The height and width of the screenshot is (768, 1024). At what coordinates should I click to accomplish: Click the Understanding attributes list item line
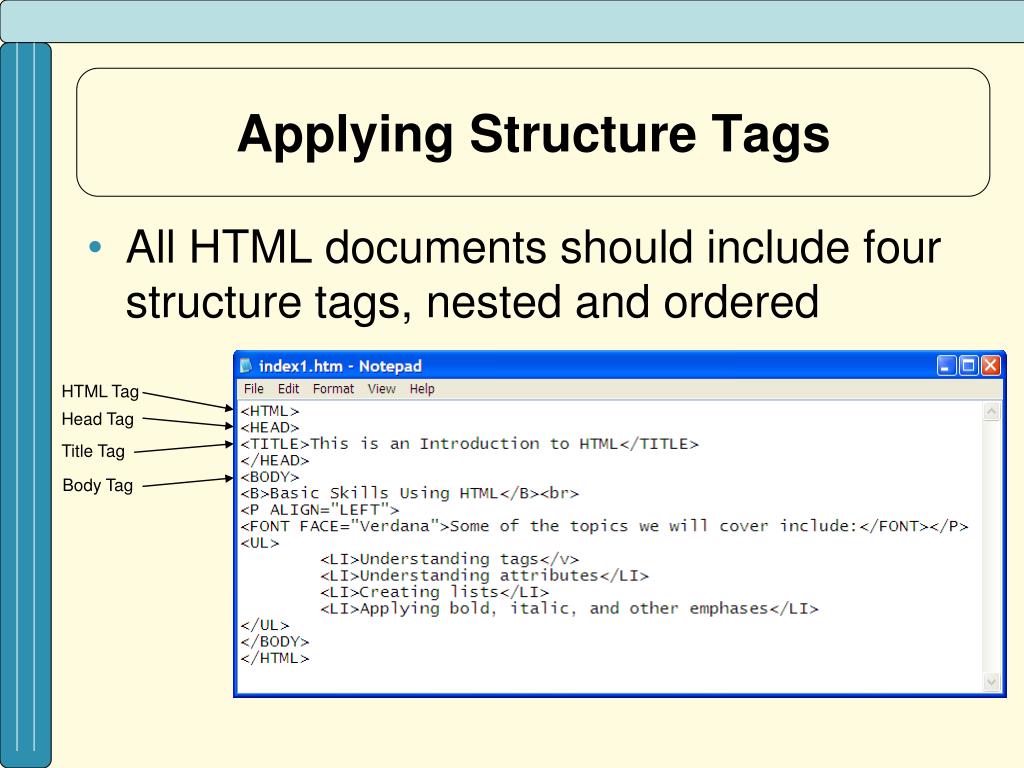click(x=484, y=575)
